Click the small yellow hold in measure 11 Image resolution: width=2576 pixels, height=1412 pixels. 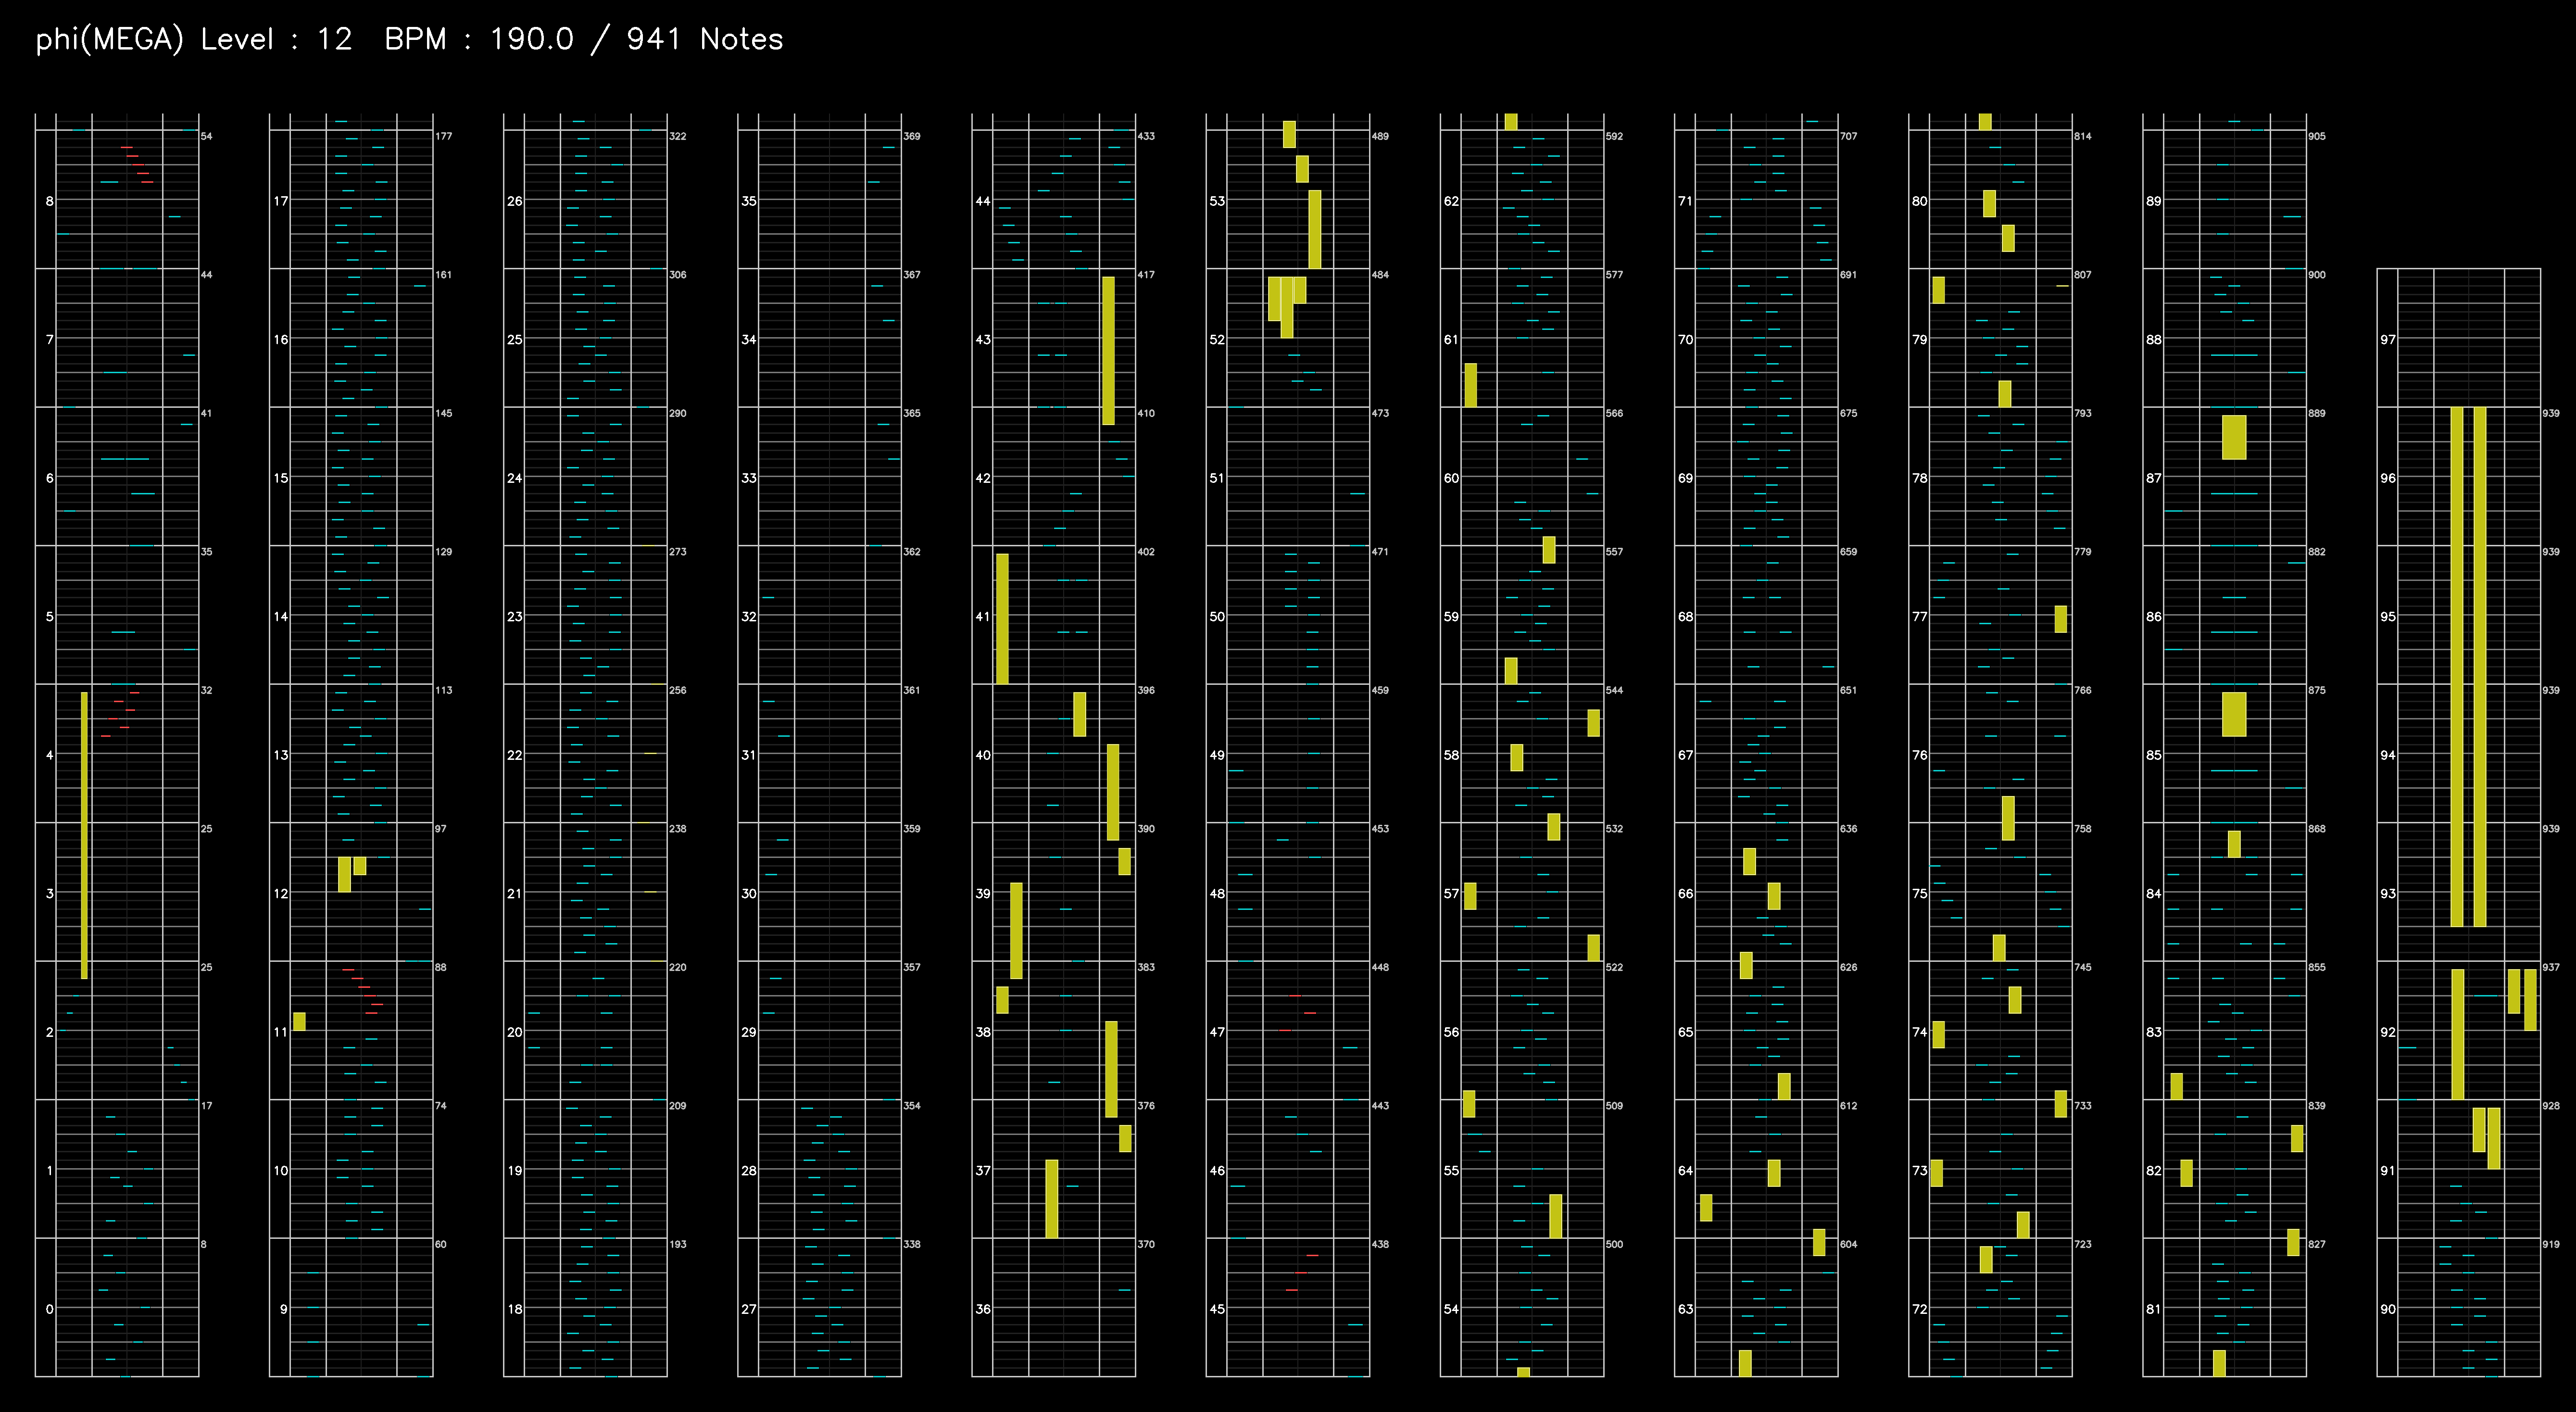(x=299, y=1021)
